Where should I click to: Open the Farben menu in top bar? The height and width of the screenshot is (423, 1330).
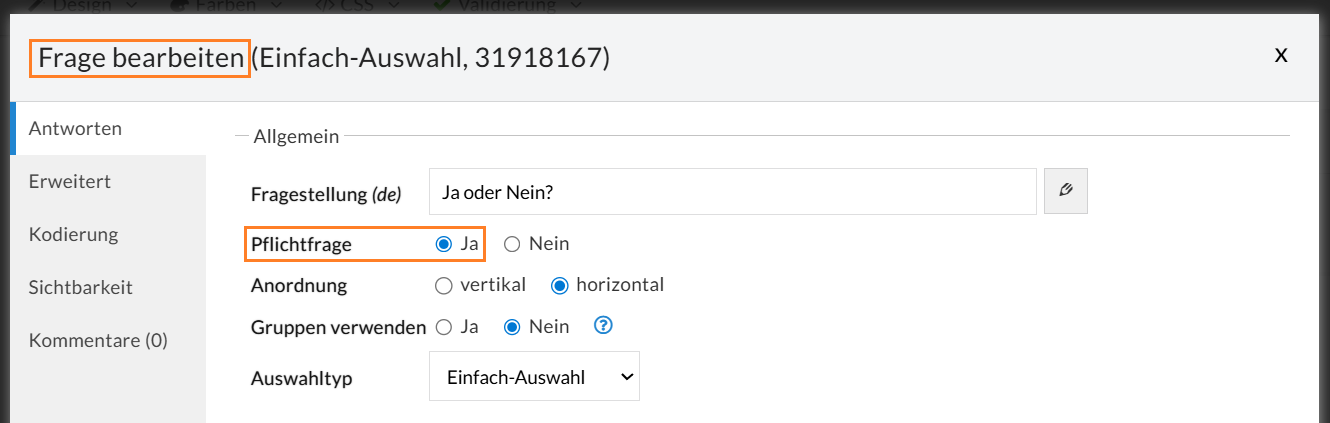point(226,5)
